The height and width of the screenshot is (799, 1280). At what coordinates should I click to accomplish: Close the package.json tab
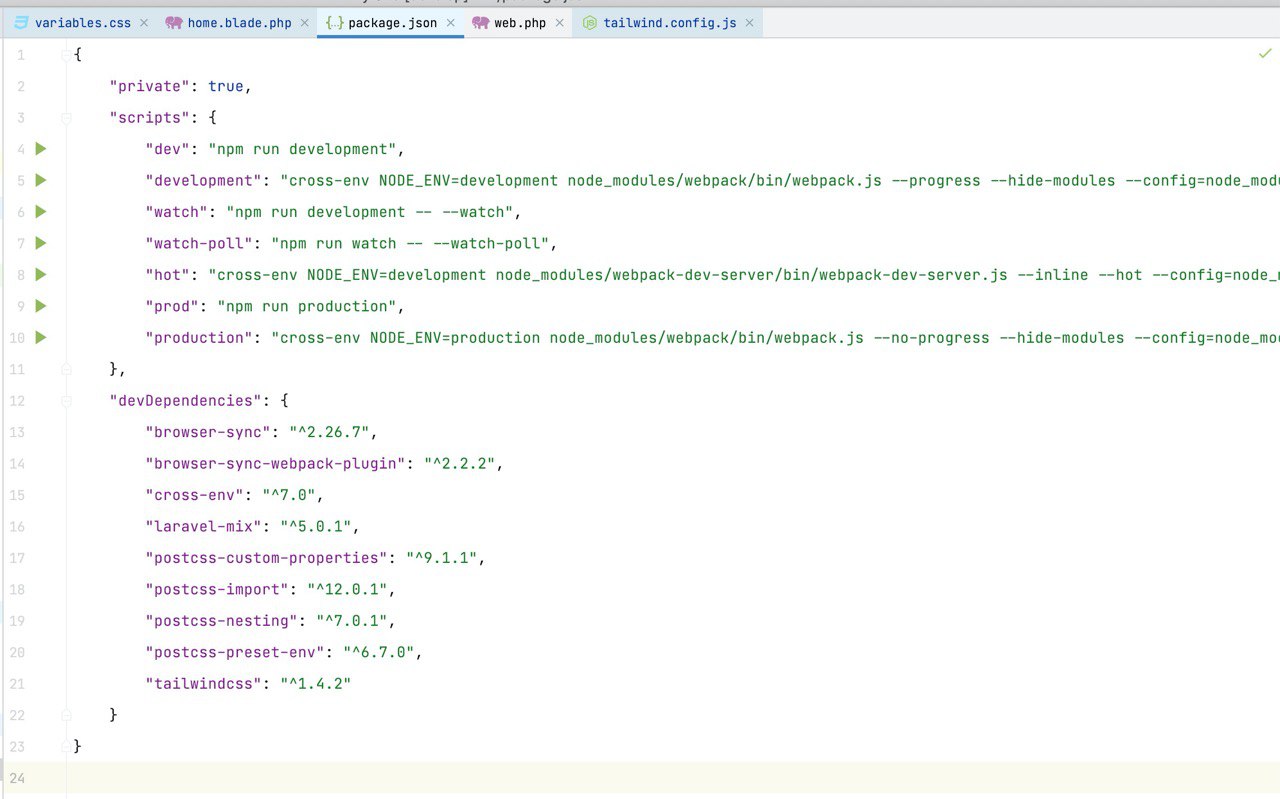[x=450, y=22]
